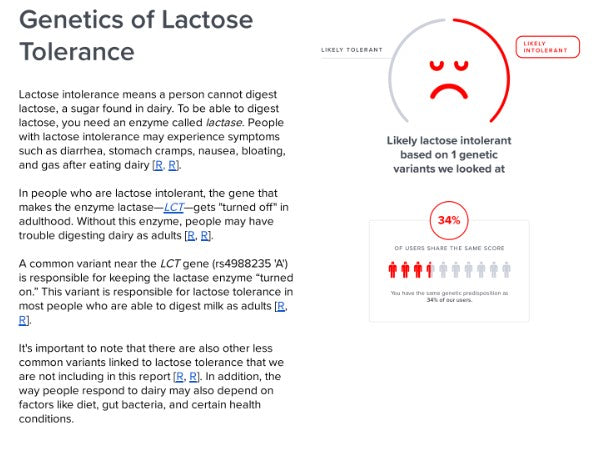Open first reference after 'in this report'
The image size is (594, 462).
coord(180,376)
